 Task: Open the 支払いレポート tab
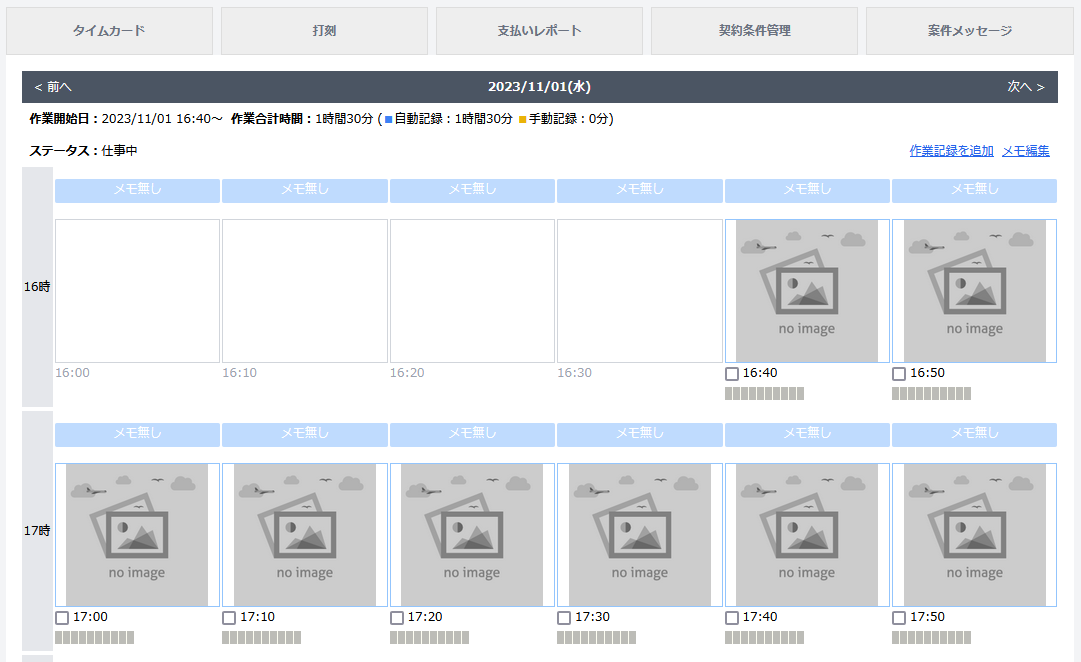[539, 31]
